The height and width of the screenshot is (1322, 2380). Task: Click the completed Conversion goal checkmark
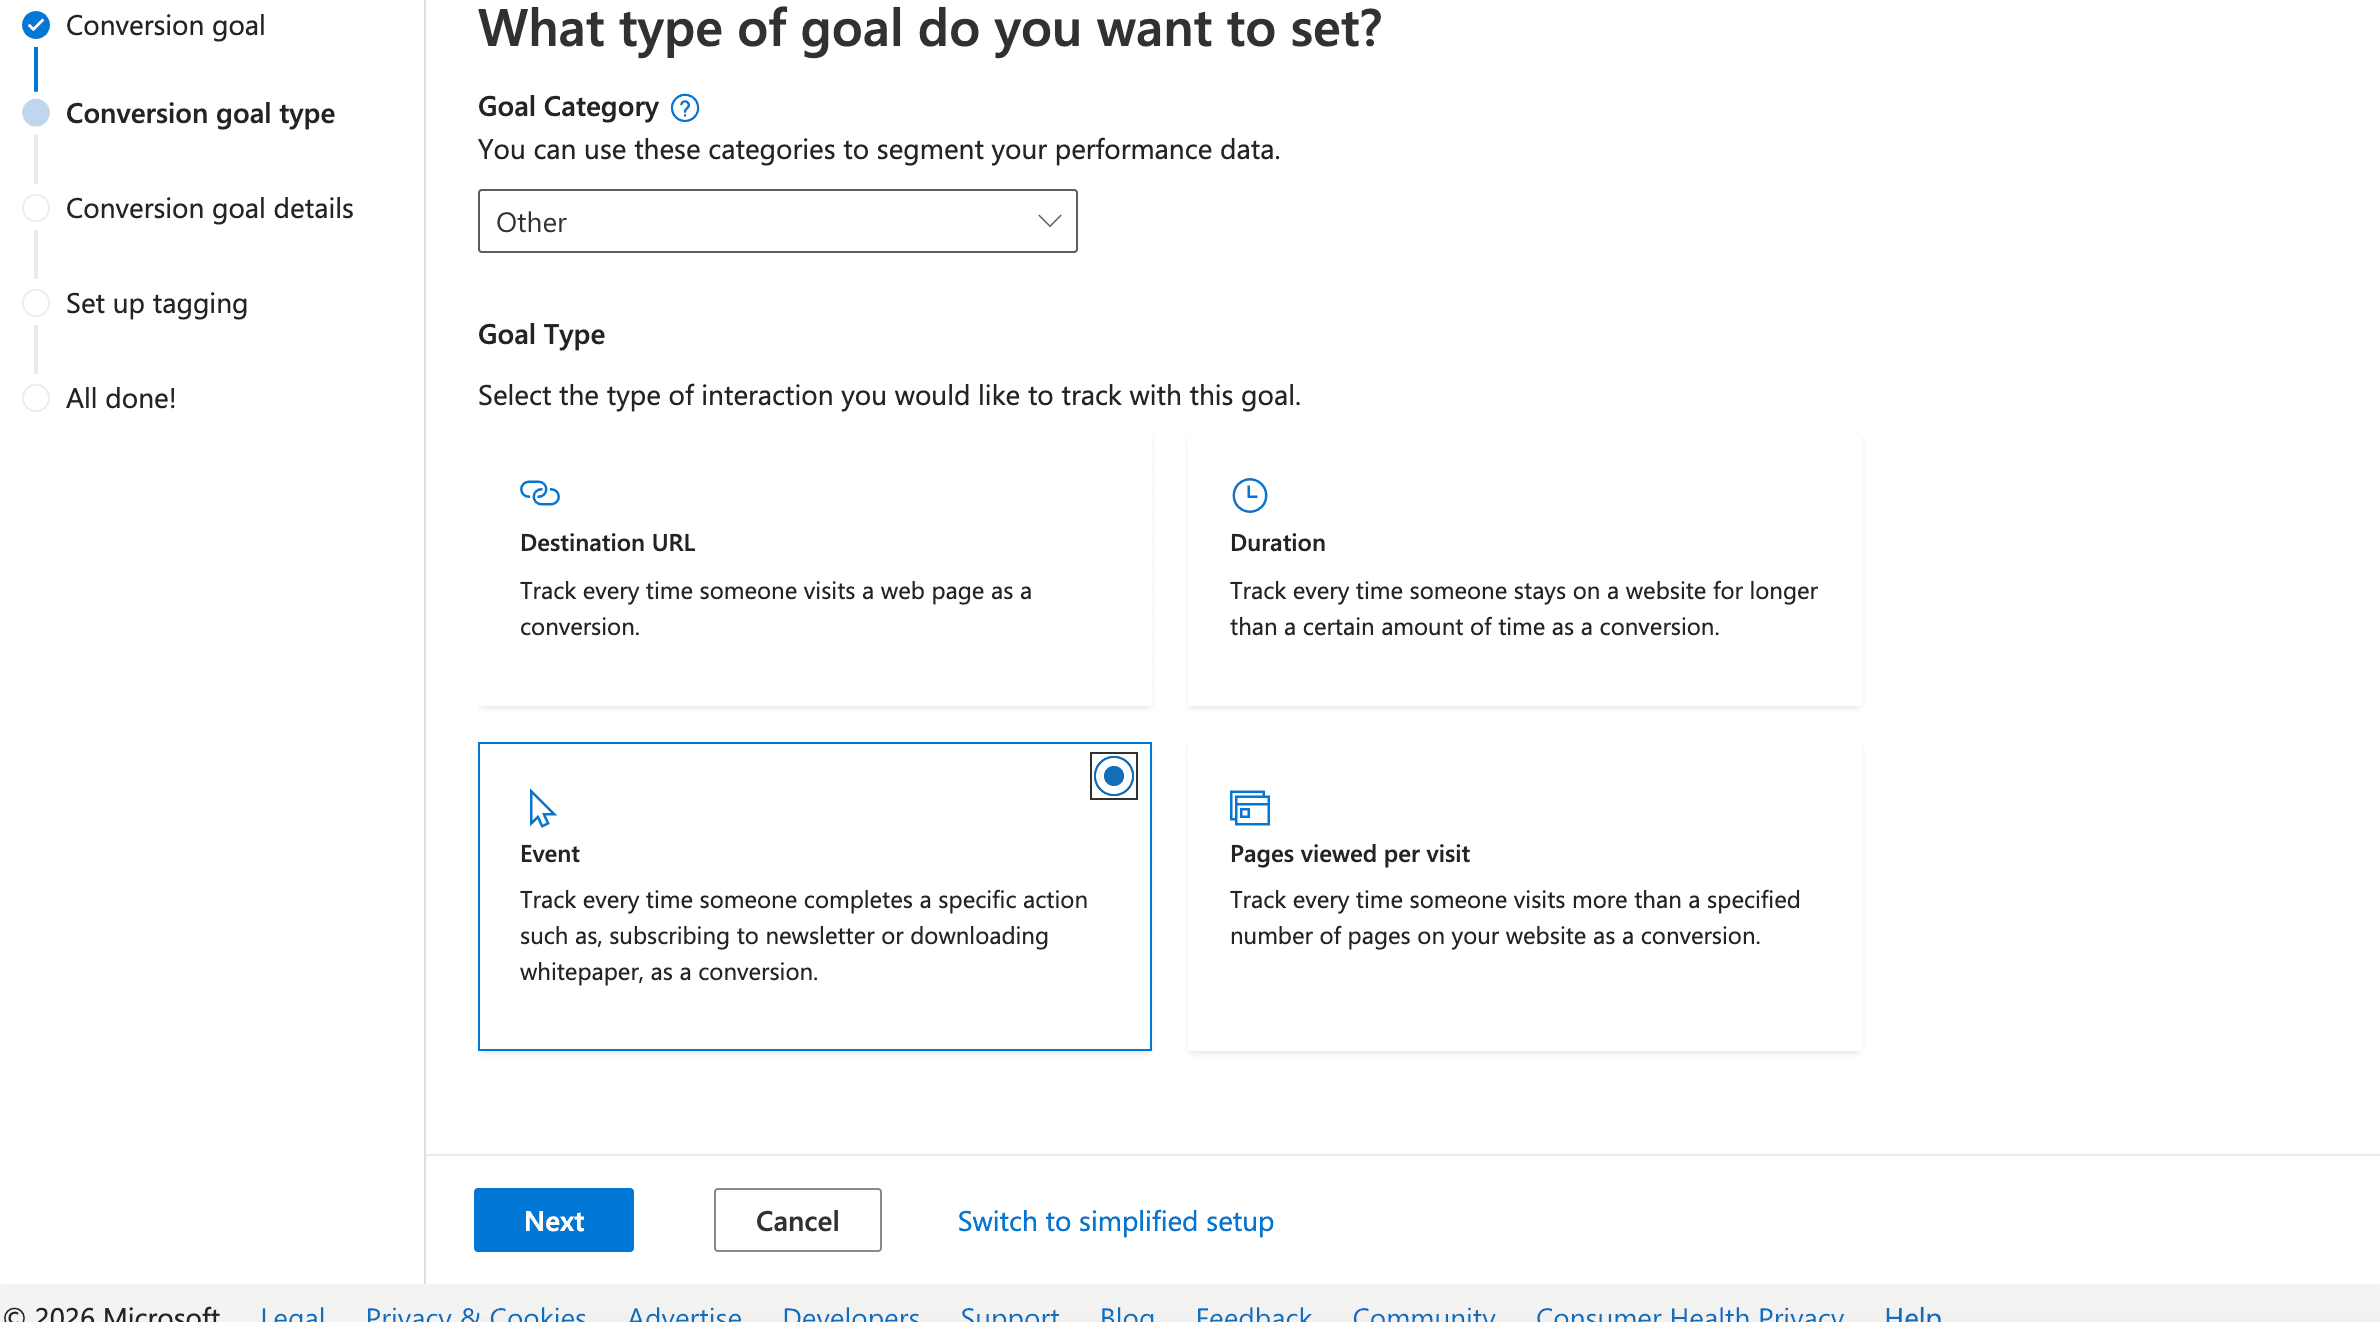point(36,25)
